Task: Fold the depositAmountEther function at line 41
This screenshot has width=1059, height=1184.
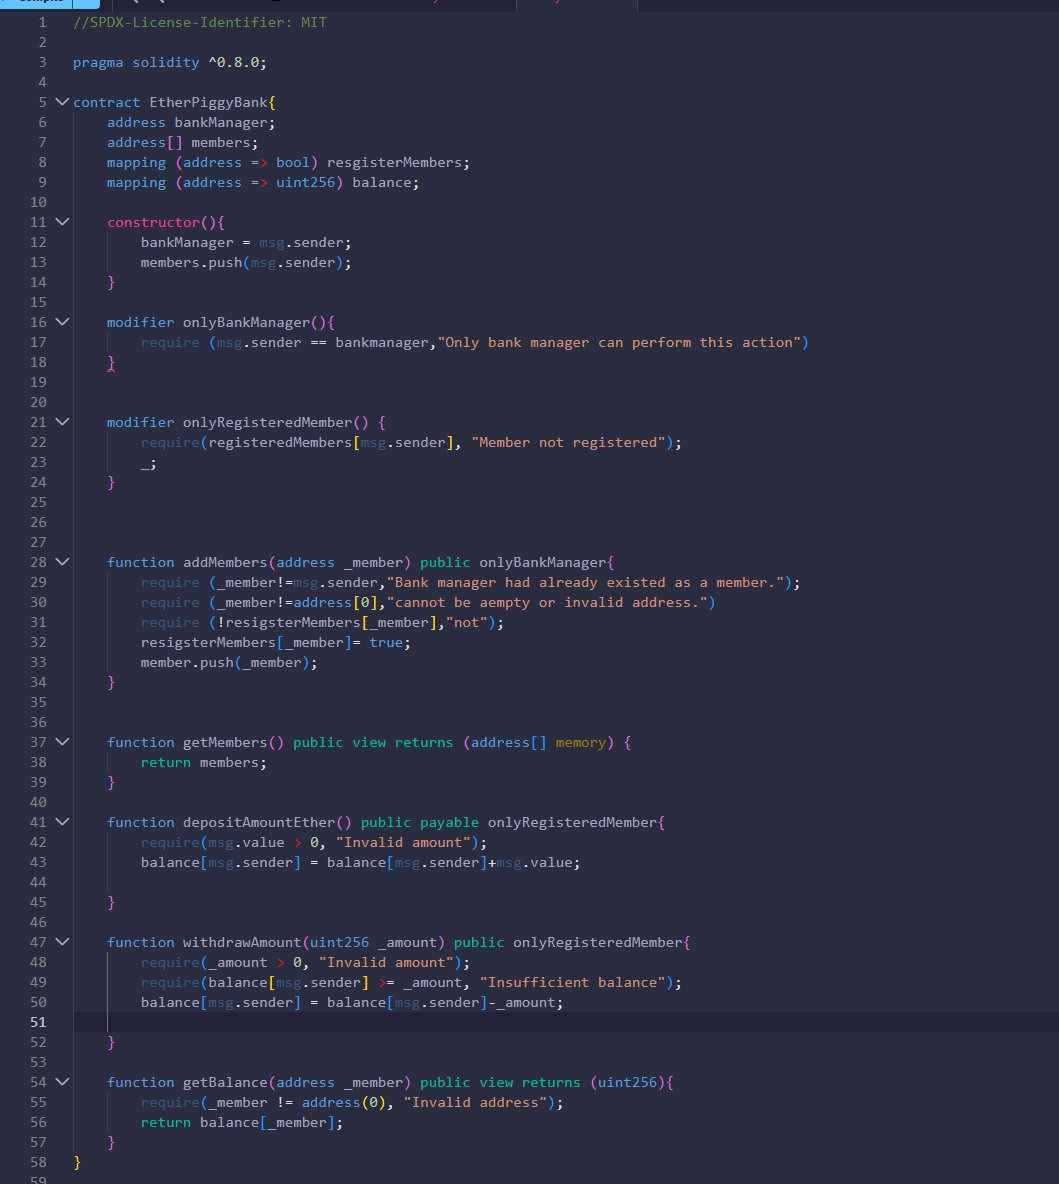Action: pos(63,822)
